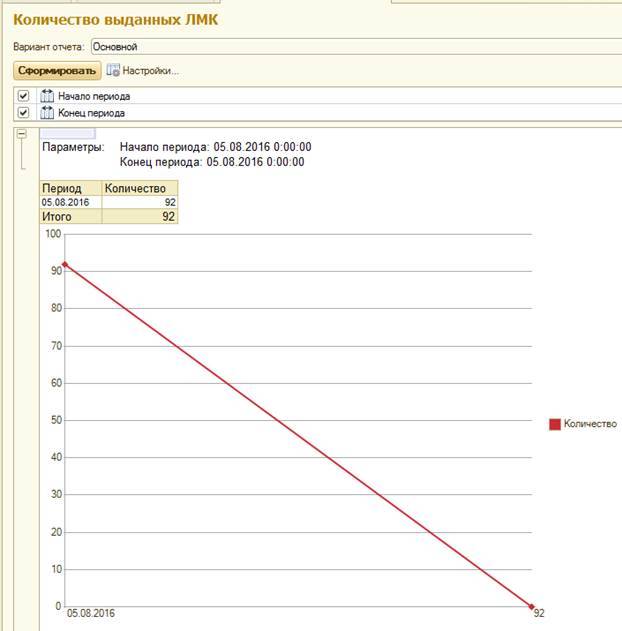This screenshot has height=631, width=622.
Task: Click the Начало периода parameter icon
Action: coord(47,96)
